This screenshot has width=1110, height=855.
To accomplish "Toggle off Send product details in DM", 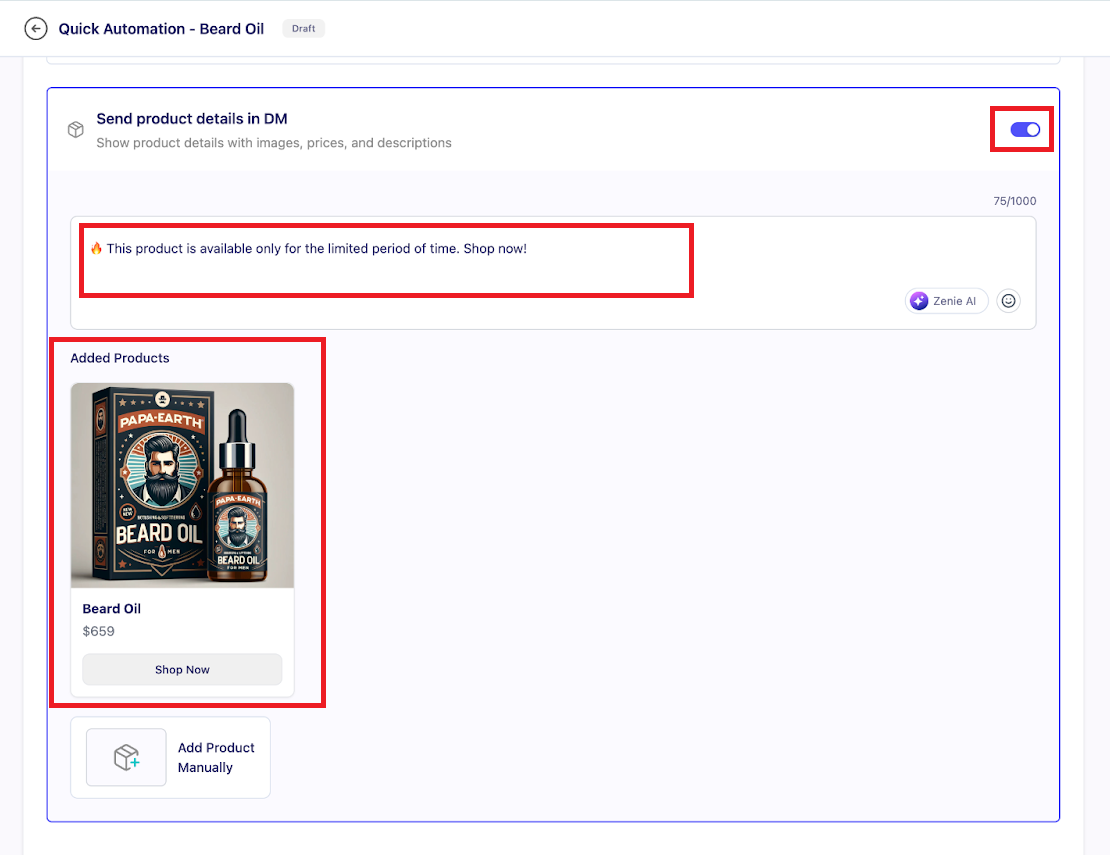I will [1024, 130].
